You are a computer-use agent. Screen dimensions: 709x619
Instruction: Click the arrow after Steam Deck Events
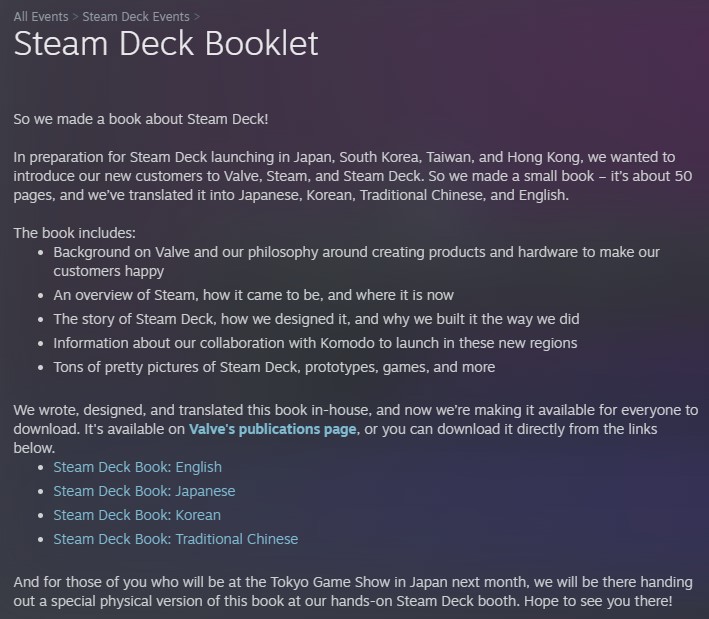click(198, 16)
